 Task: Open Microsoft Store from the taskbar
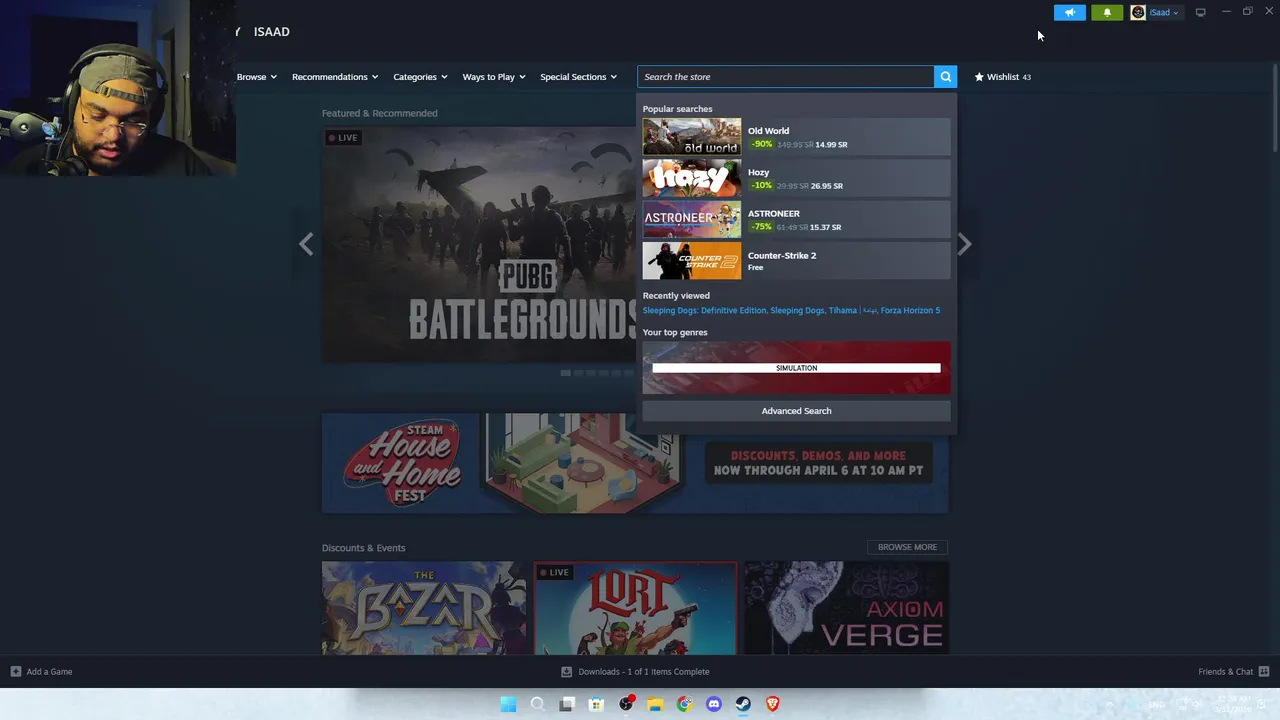[596, 704]
